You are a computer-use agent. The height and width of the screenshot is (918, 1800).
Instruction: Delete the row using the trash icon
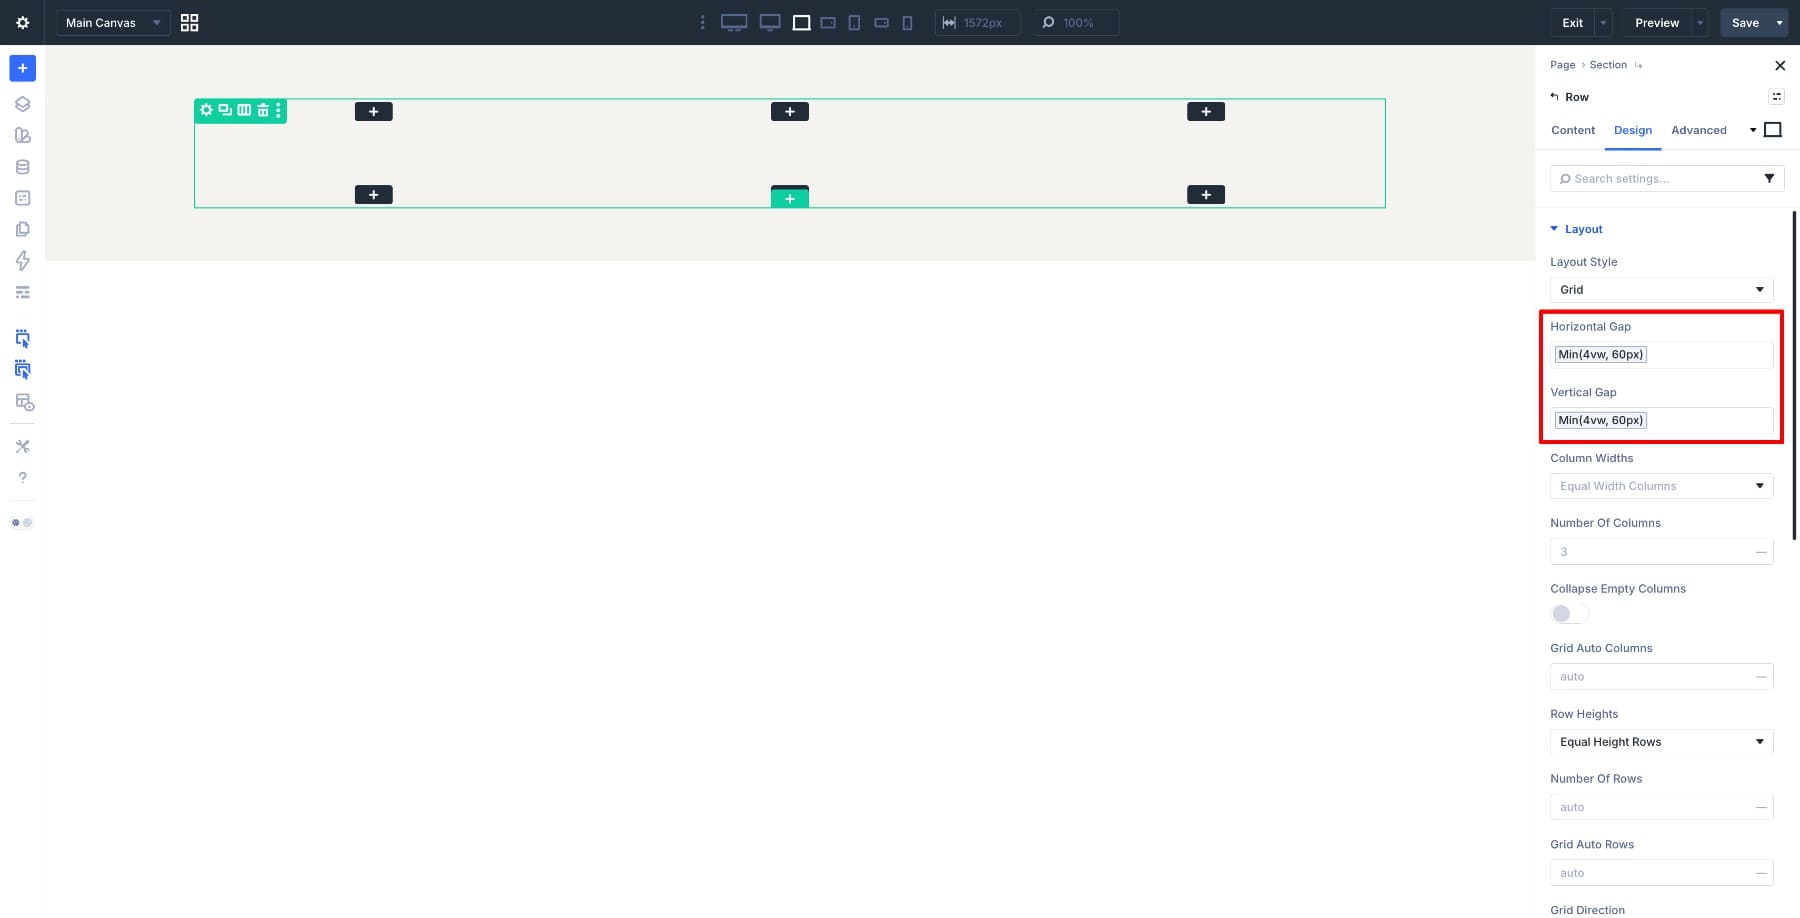pyautogui.click(x=262, y=111)
